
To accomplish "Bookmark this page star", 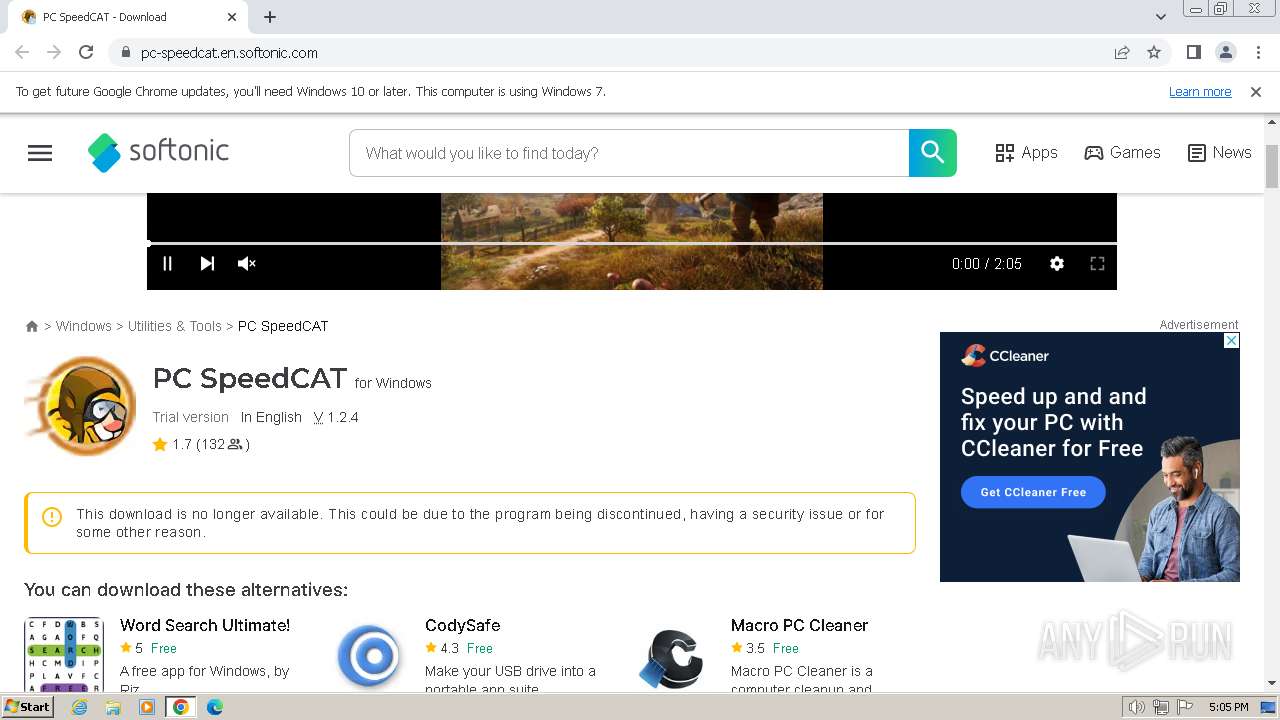I will click(x=1154, y=53).
